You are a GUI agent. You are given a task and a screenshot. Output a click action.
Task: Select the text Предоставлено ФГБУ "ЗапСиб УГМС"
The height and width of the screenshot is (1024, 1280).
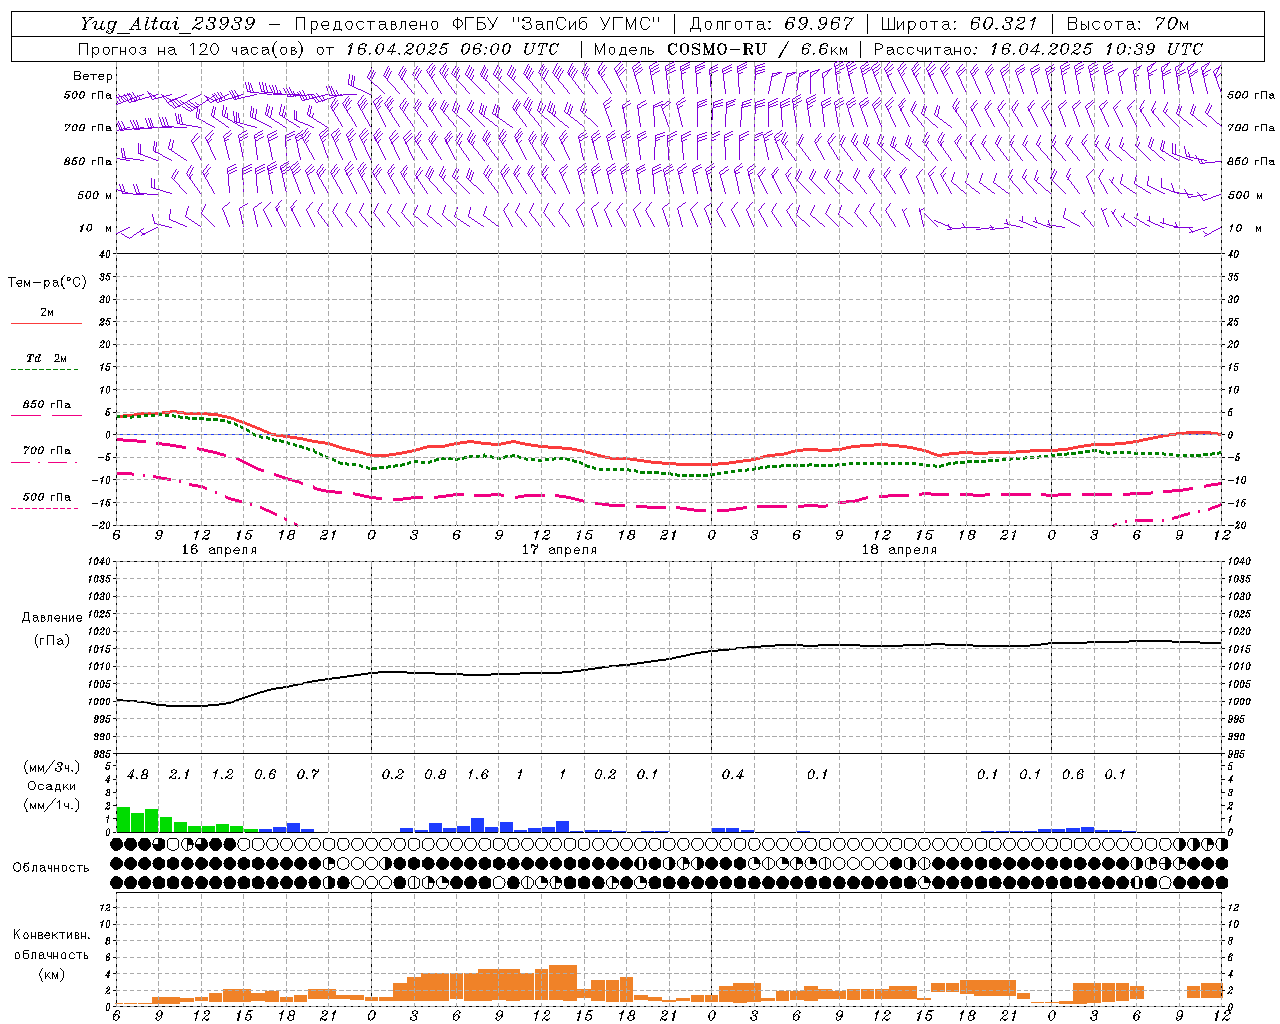coord(478,24)
